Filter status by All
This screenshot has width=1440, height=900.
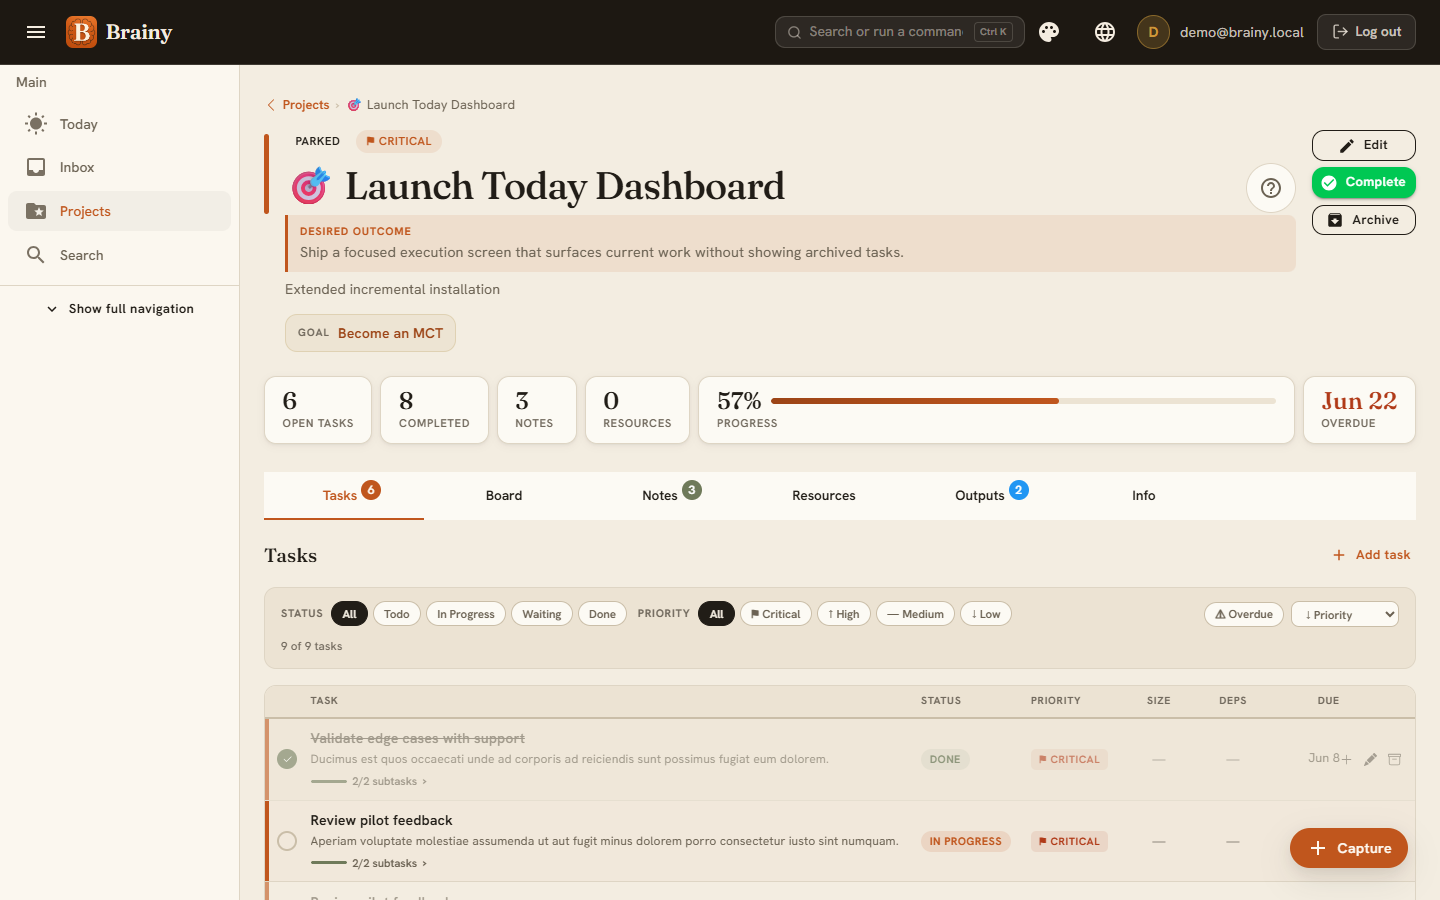349,614
